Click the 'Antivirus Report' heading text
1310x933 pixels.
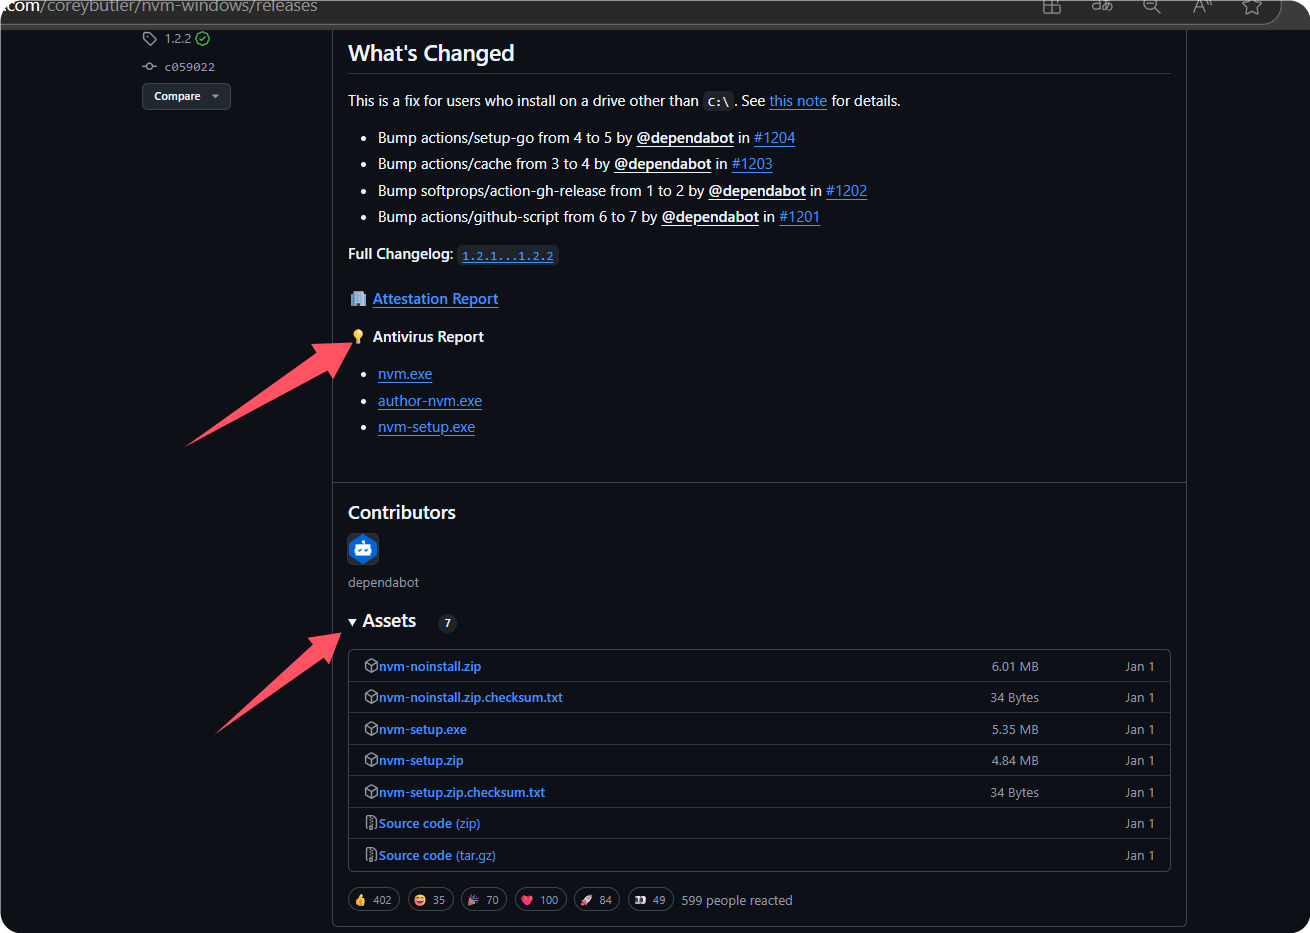pos(428,337)
